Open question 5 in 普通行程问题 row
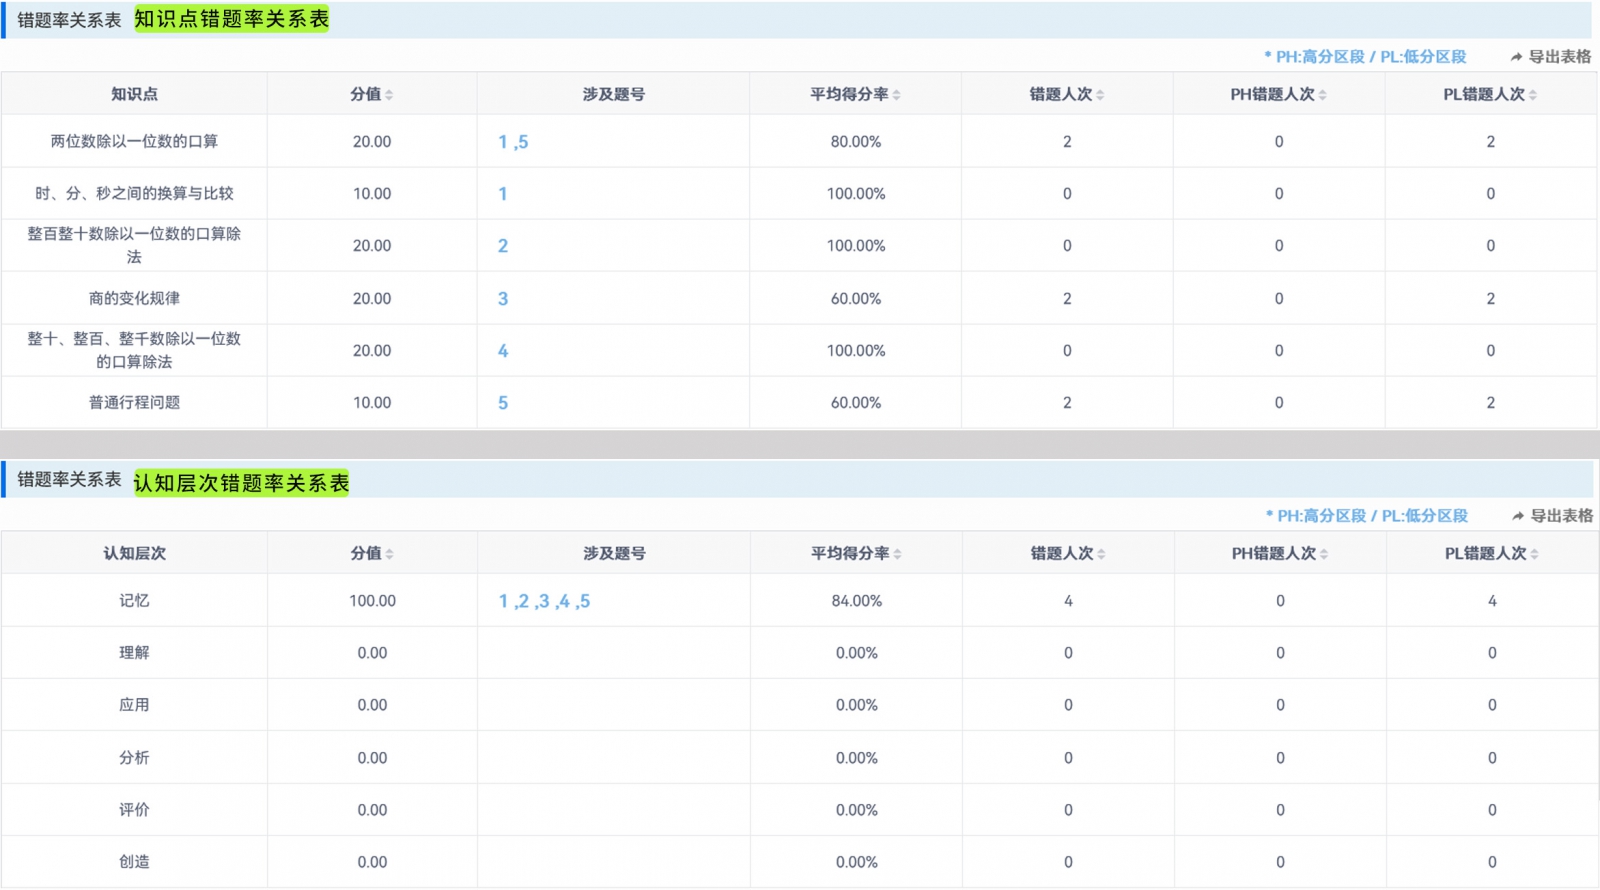This screenshot has width=1600, height=890. [503, 403]
